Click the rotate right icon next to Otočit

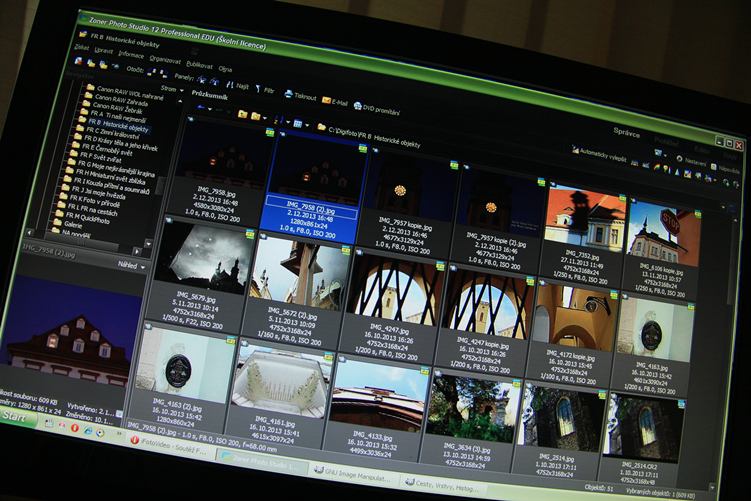[x=163, y=73]
